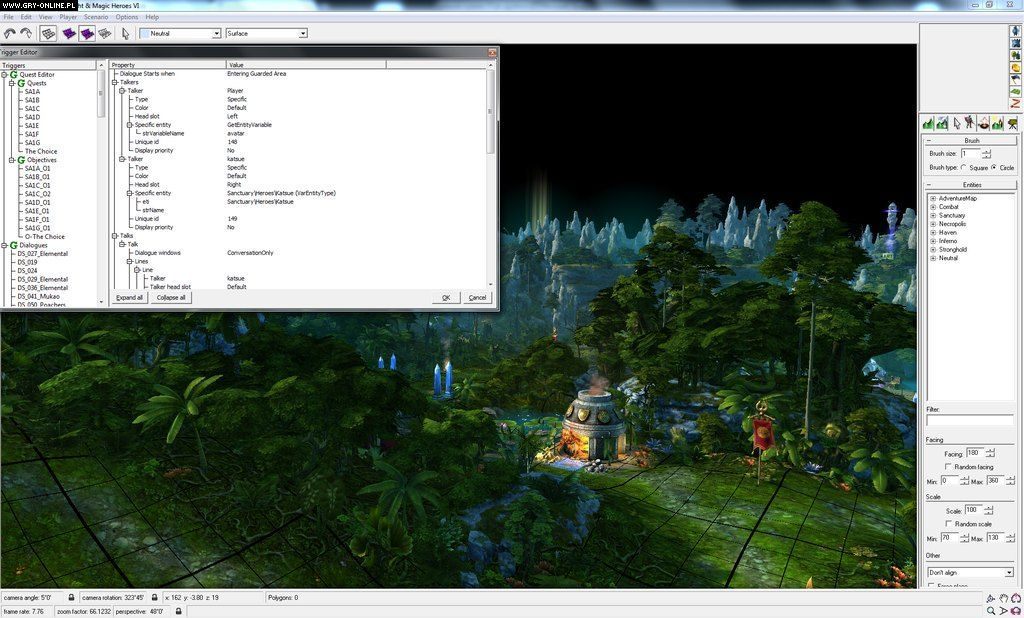Enable the Random scale checkbox
Screen dimensions: 1024x618
click(x=948, y=524)
